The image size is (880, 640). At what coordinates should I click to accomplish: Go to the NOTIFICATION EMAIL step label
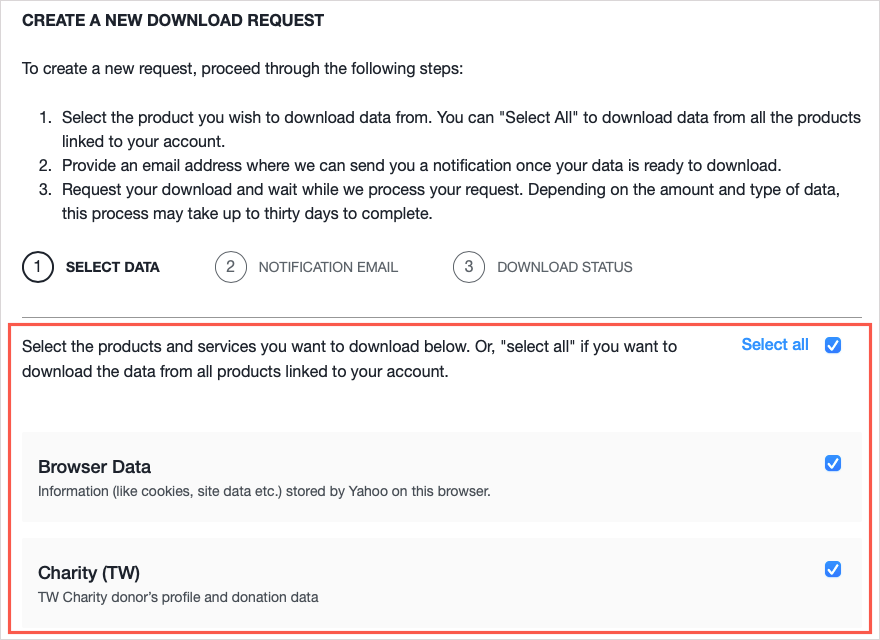pyautogui.click(x=328, y=267)
